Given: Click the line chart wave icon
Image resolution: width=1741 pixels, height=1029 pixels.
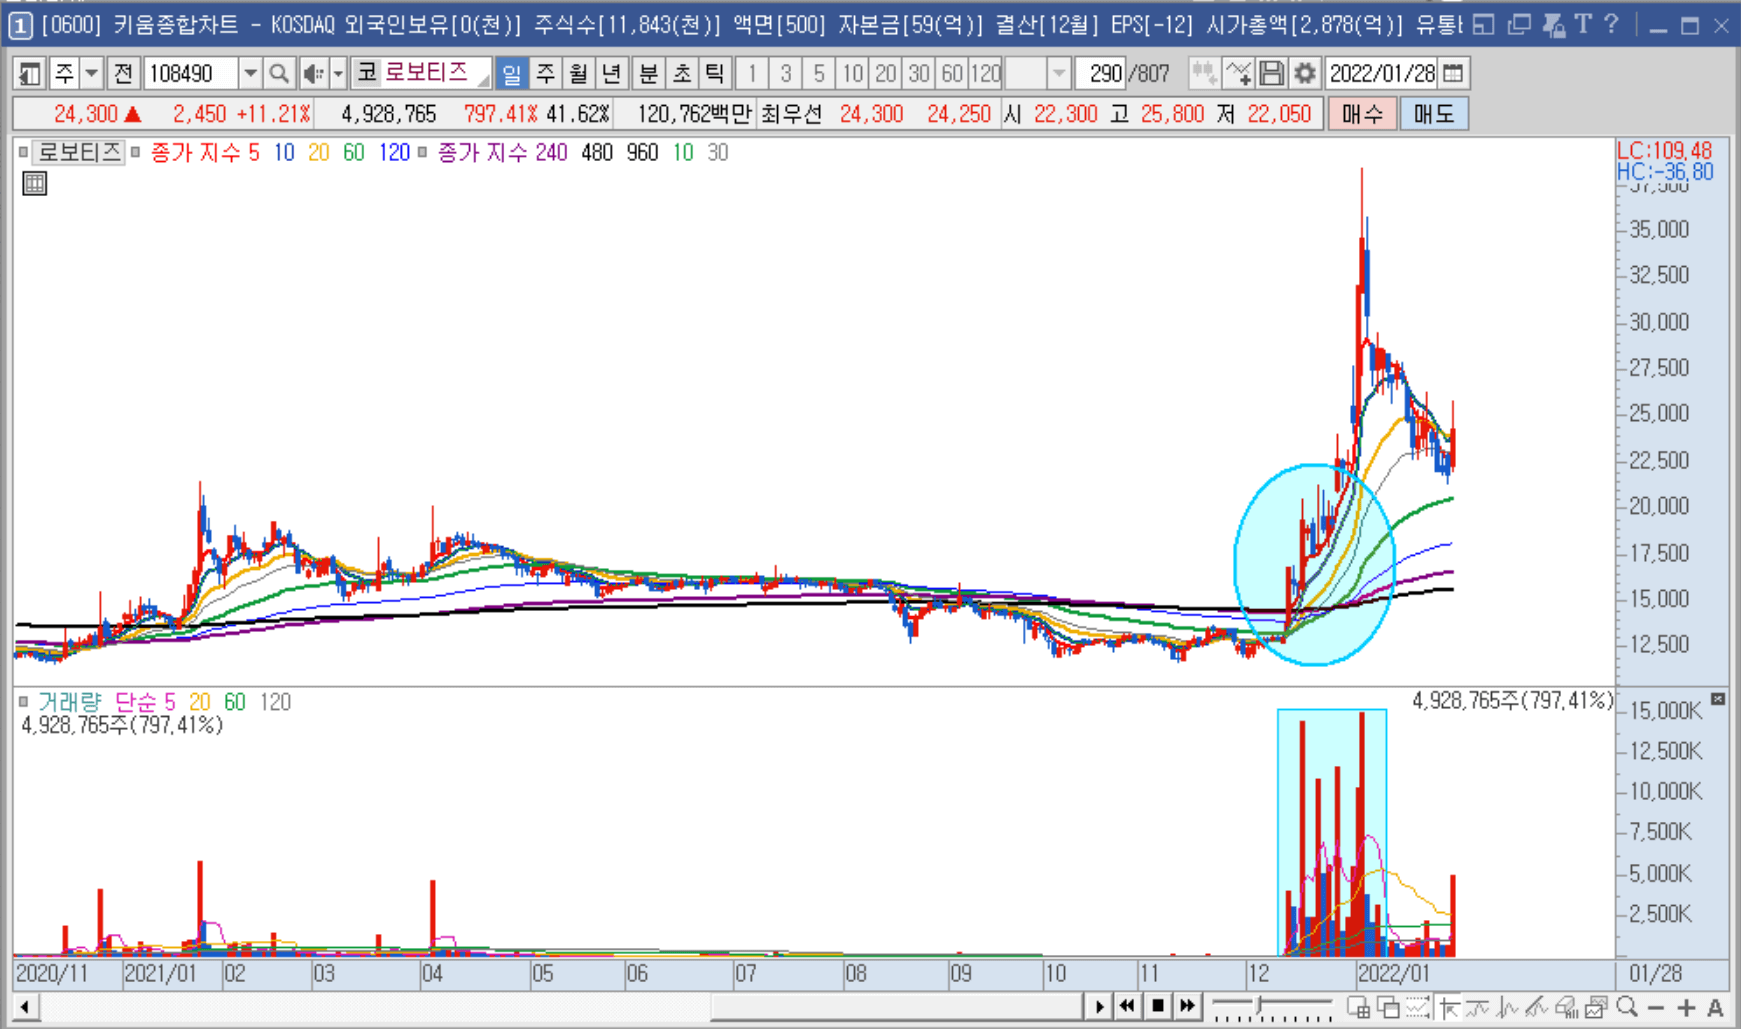Looking at the screenshot, I should tap(1477, 1006).
